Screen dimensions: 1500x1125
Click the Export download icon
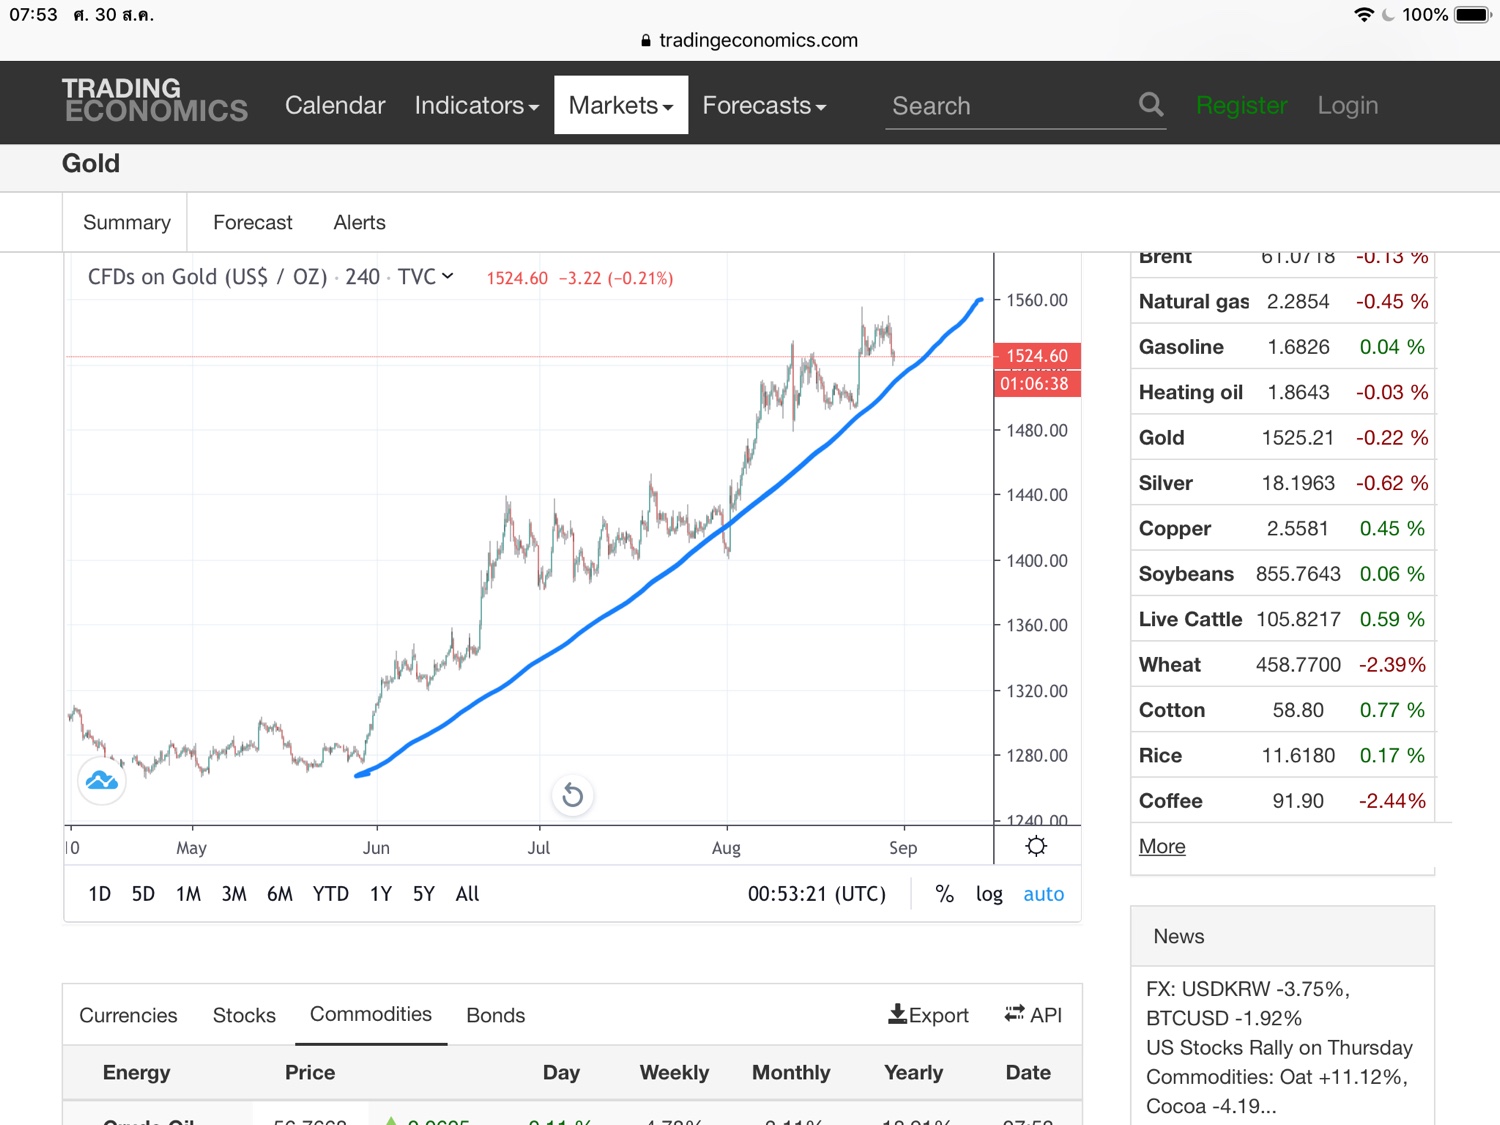pyautogui.click(x=897, y=1014)
